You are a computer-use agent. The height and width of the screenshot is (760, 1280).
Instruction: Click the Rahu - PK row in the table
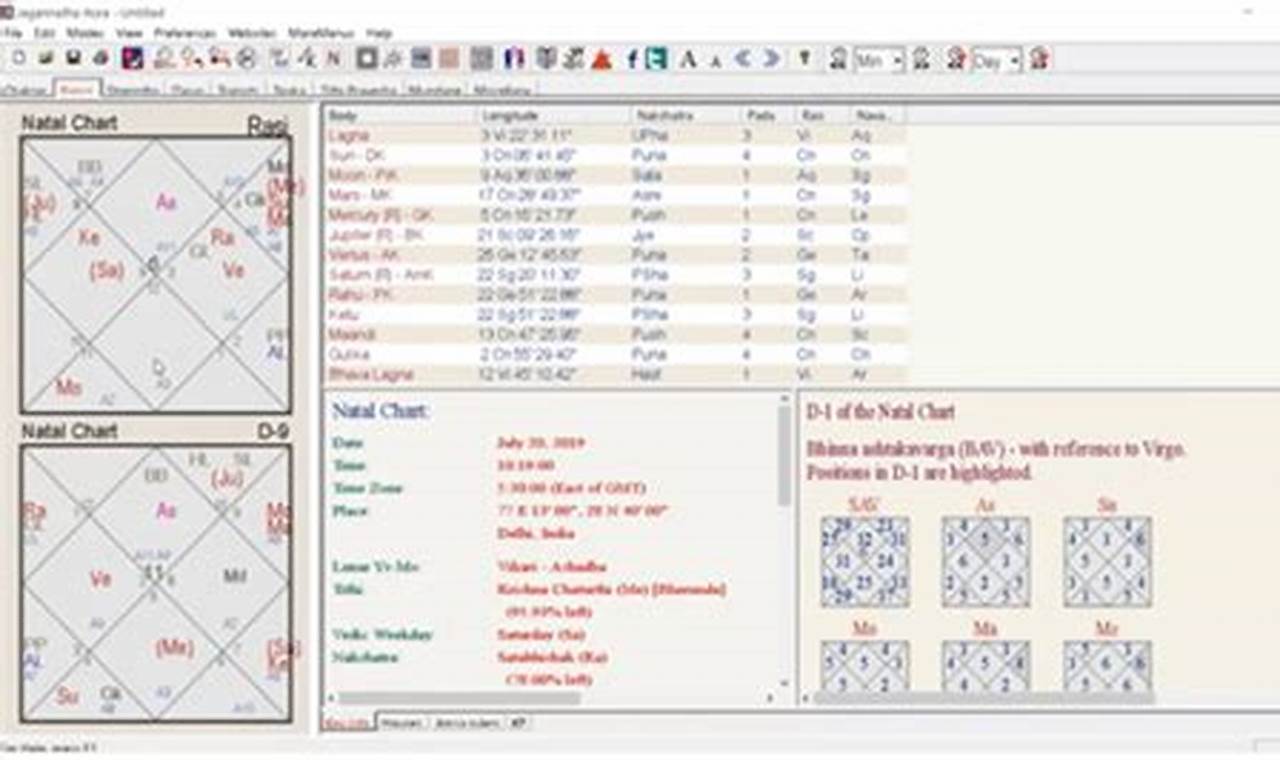(450, 294)
